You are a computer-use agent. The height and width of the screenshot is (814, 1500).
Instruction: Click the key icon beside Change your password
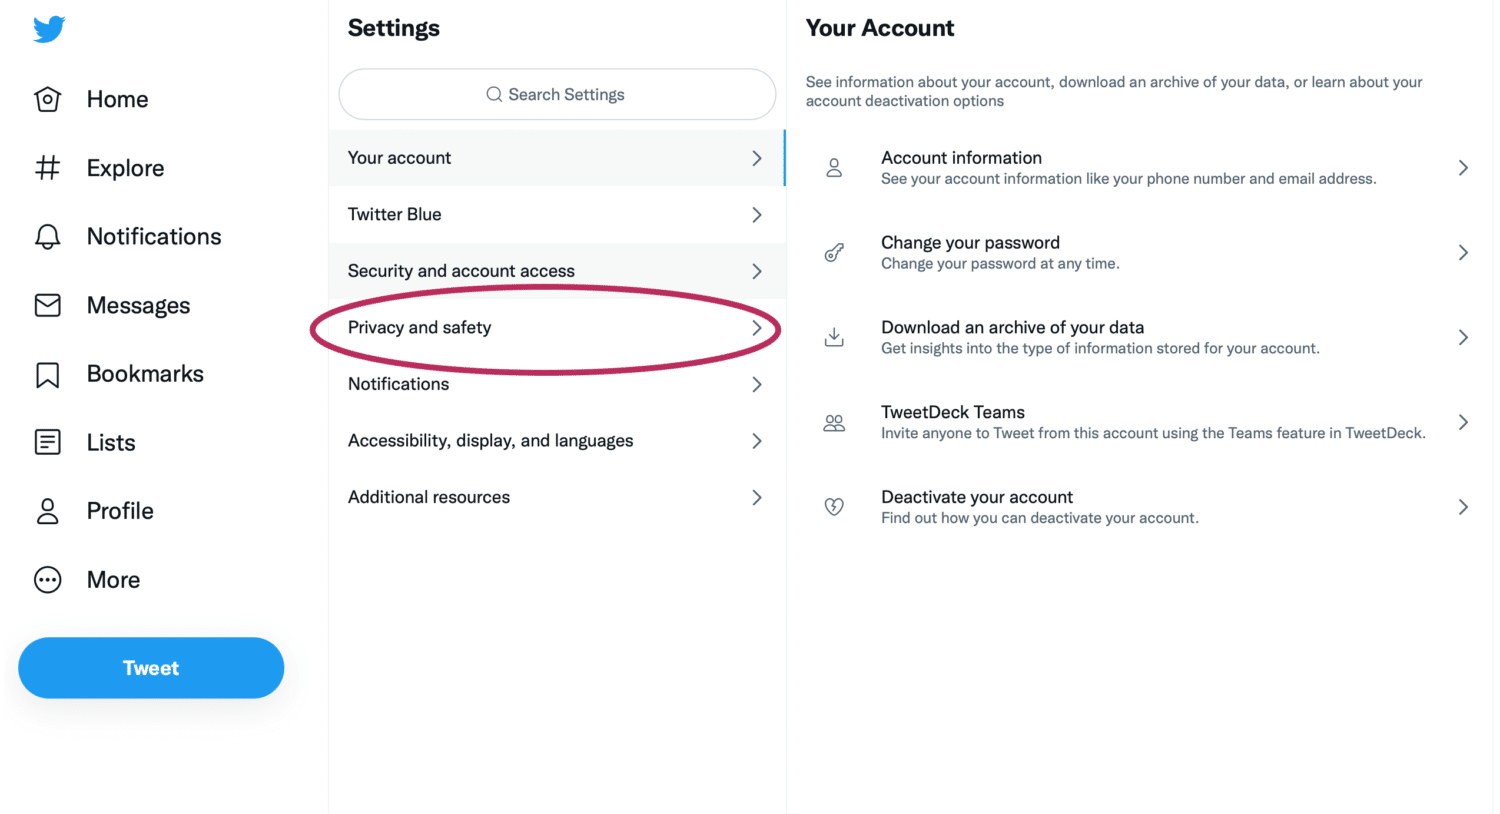pyautogui.click(x=834, y=253)
